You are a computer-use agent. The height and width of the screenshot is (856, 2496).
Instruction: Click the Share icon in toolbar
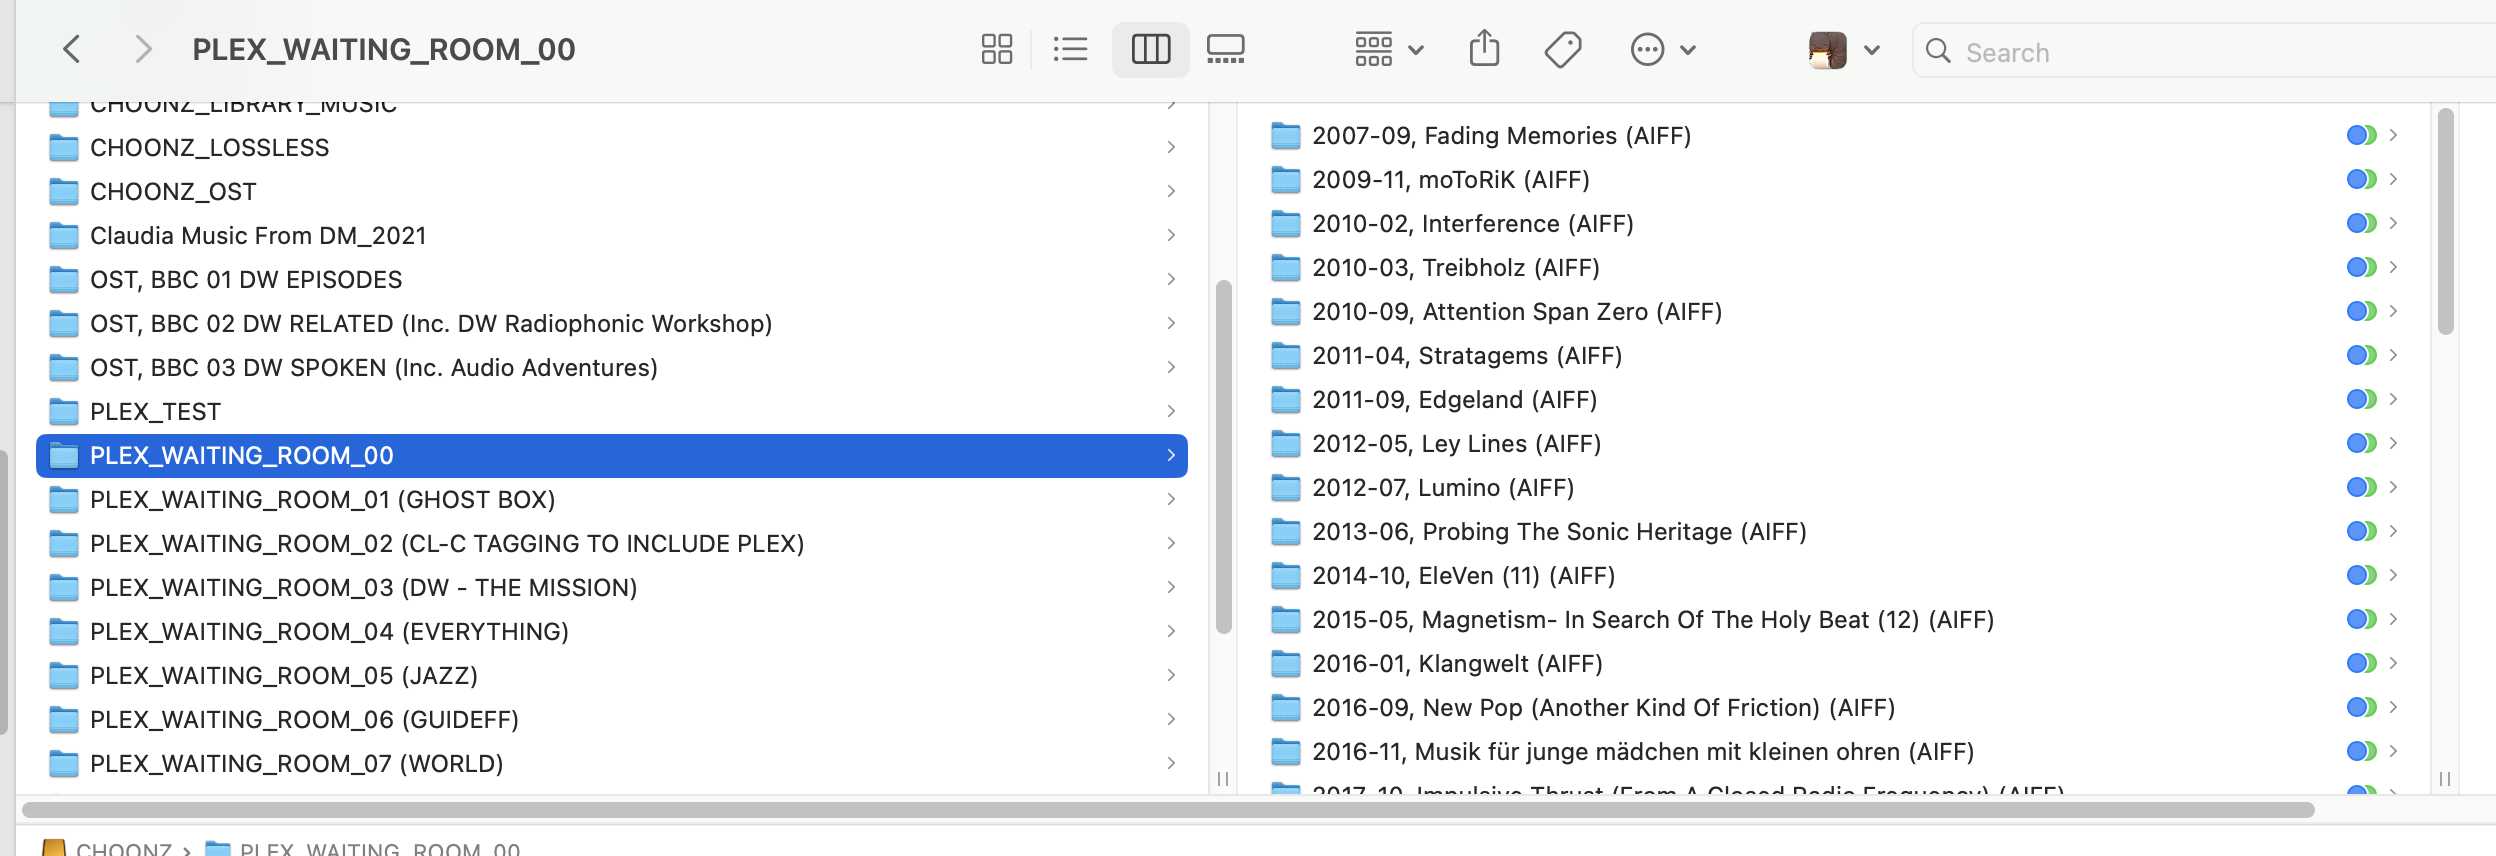pyautogui.click(x=1484, y=49)
